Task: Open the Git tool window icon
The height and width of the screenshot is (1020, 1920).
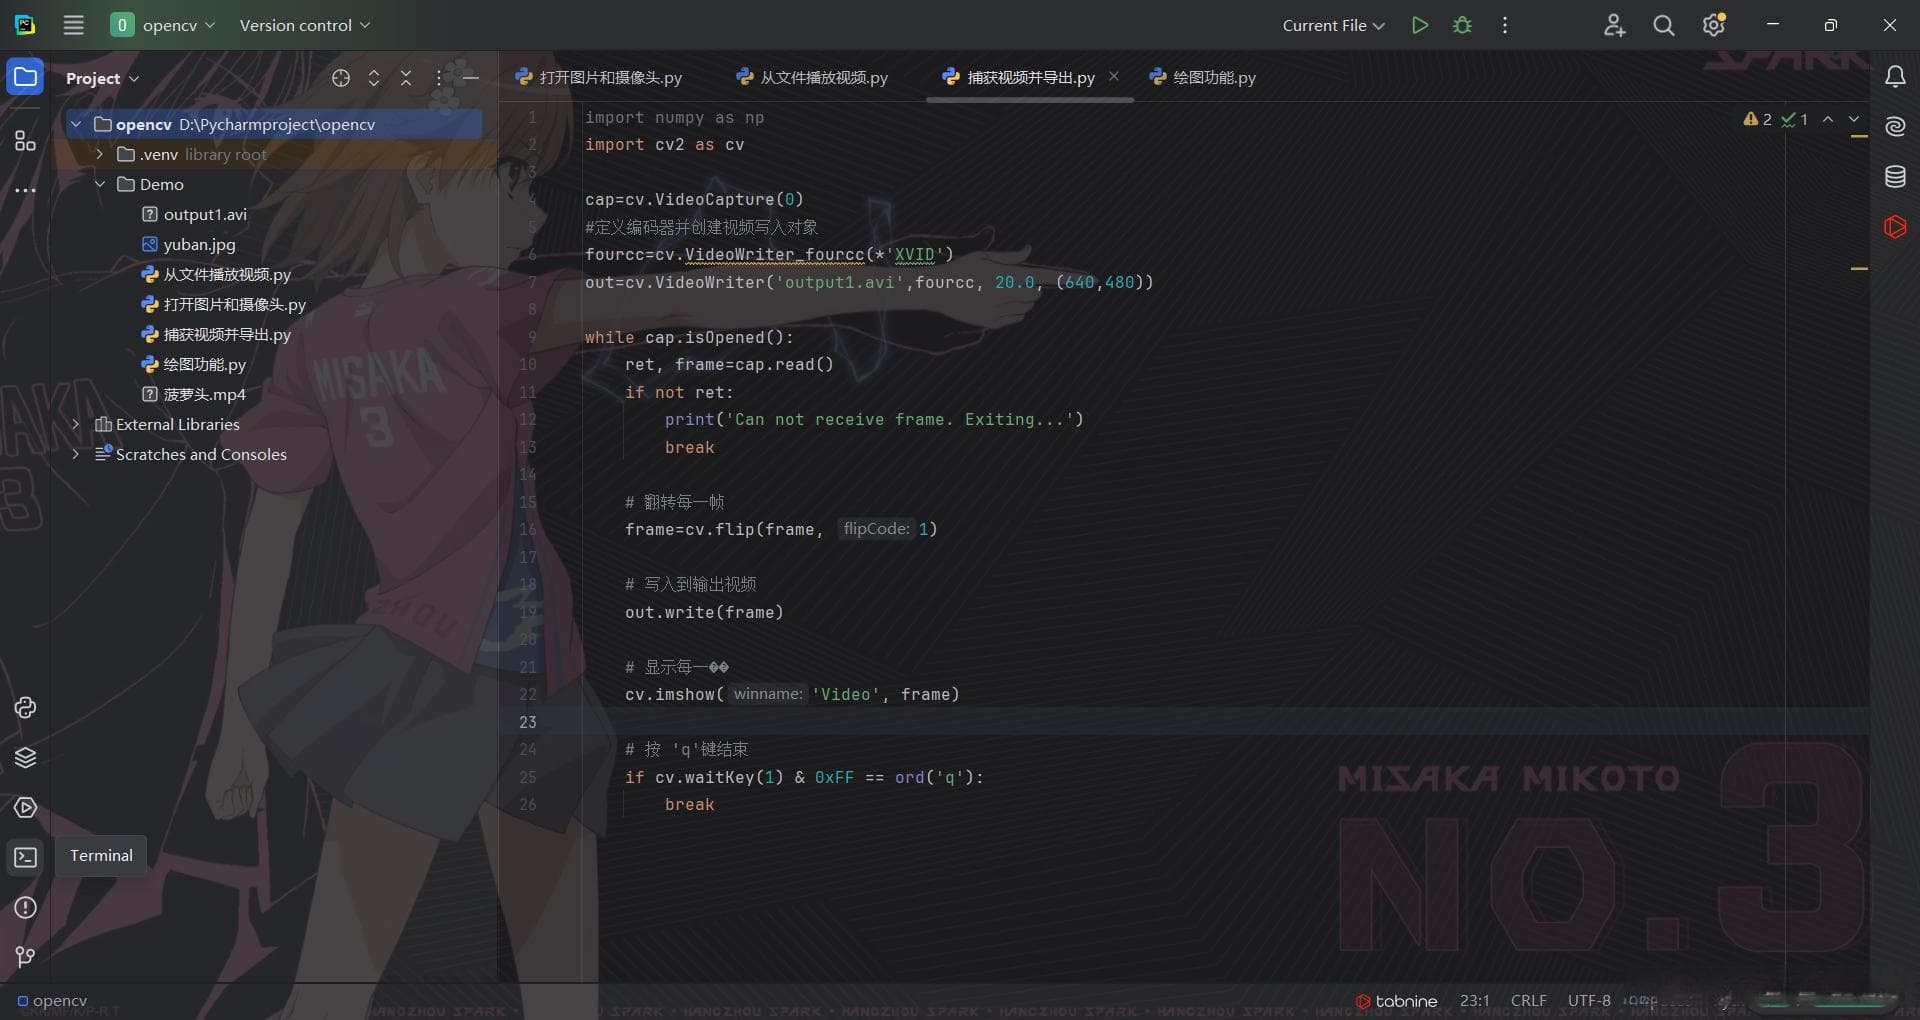Action: click(26, 957)
